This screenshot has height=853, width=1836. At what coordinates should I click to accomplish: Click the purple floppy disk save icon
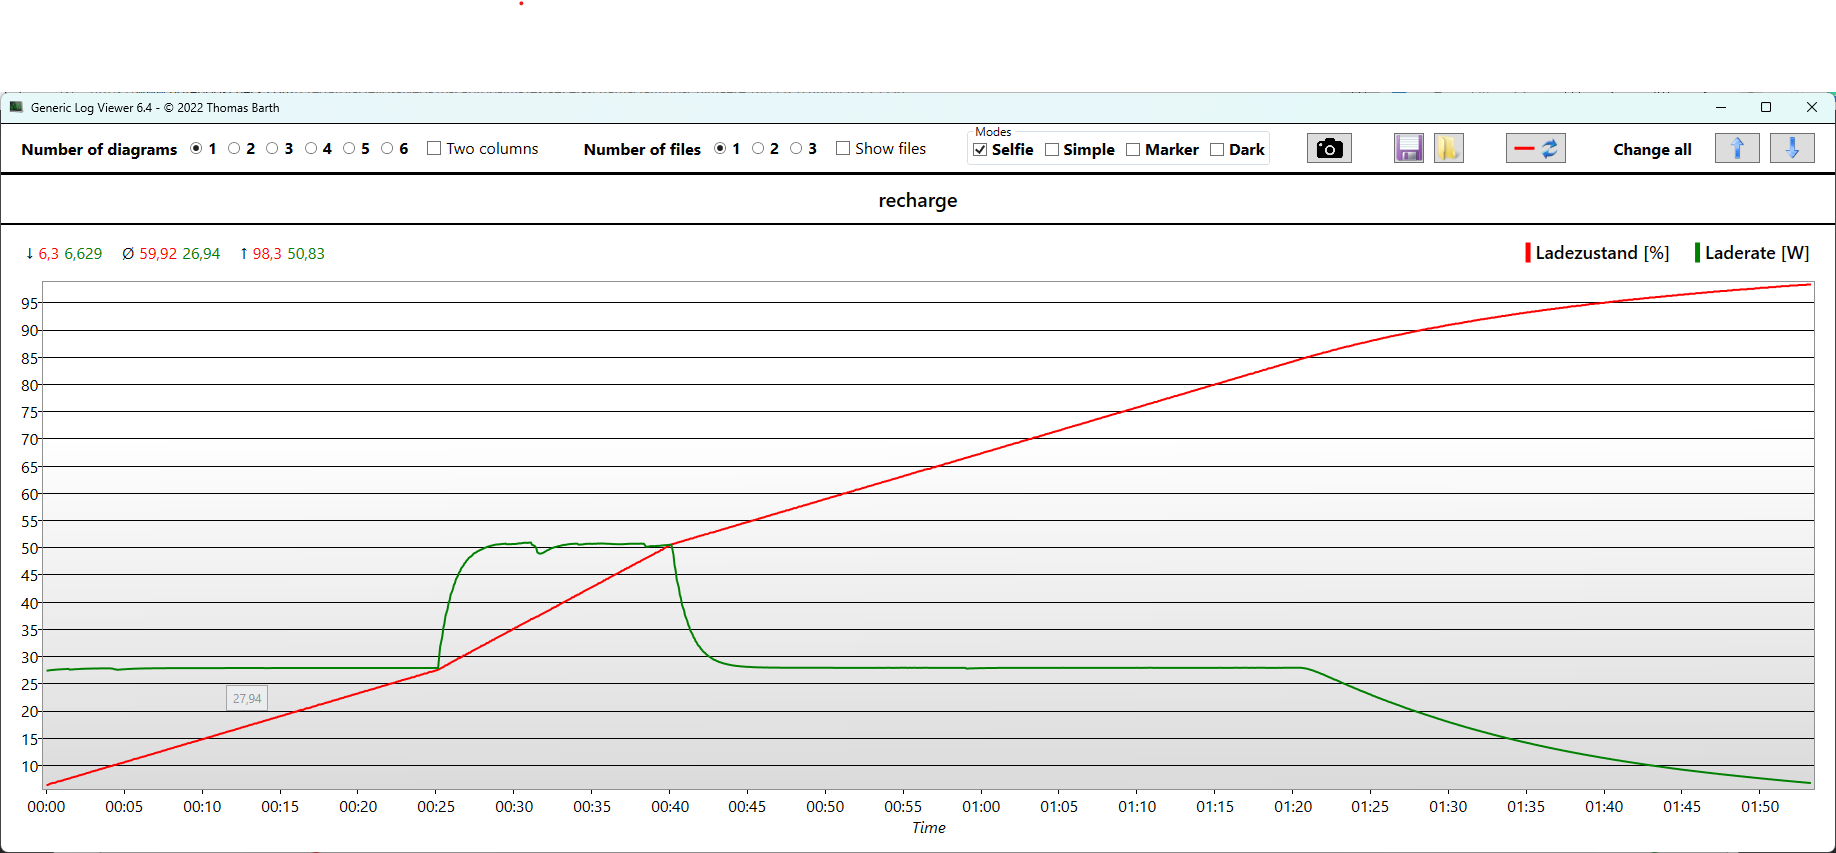(x=1408, y=149)
